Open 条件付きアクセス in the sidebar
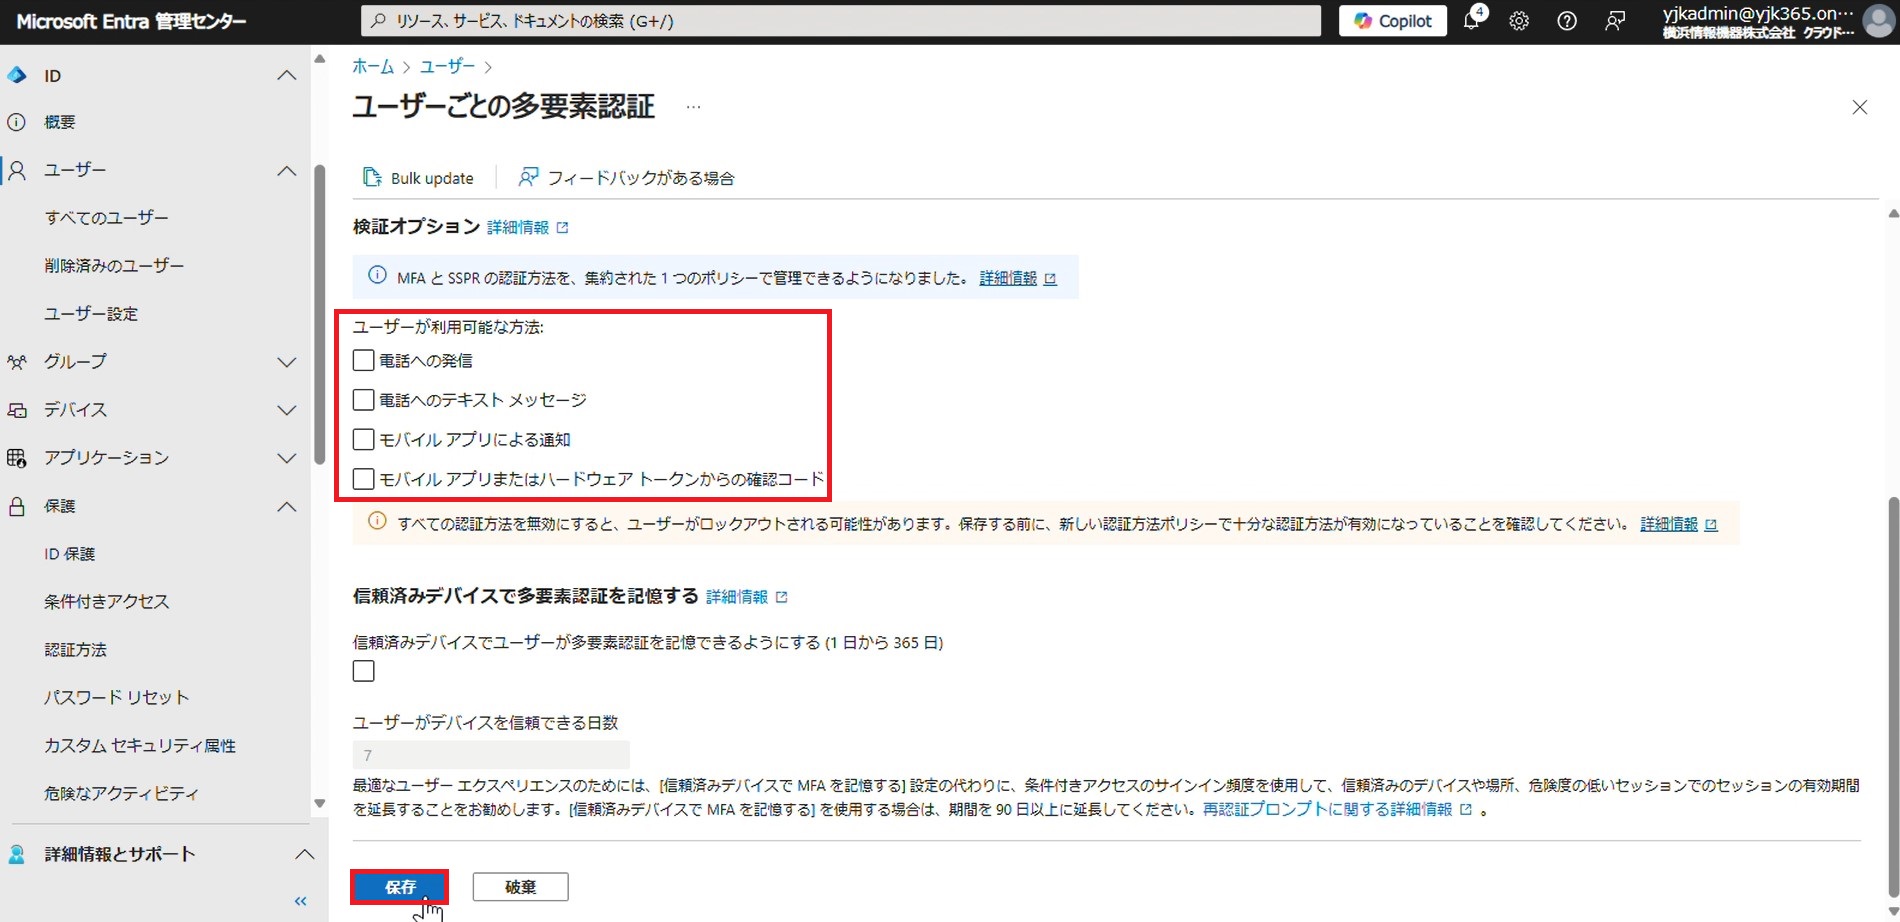The height and width of the screenshot is (922, 1900). coord(106,601)
